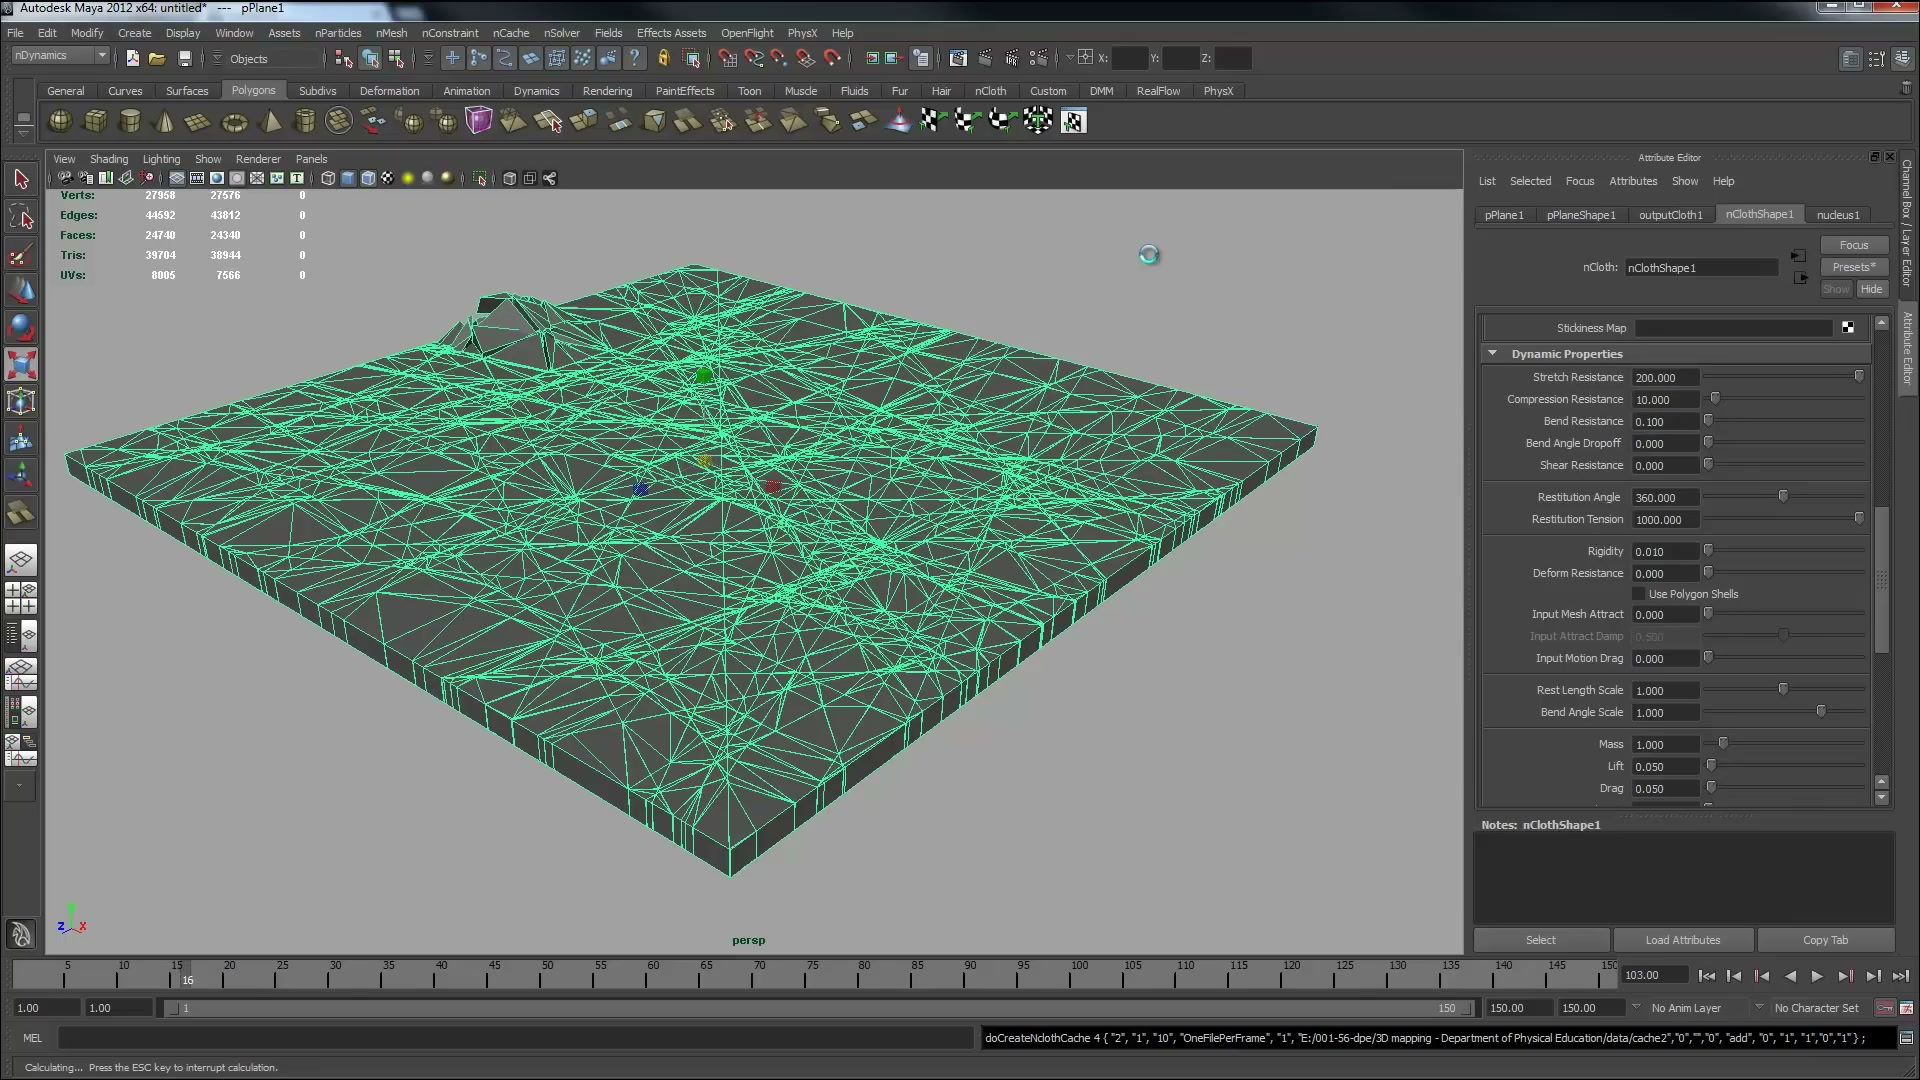Create a polygon sphere from the shelf
Image resolution: width=1920 pixels, height=1080 pixels.
click(x=60, y=121)
